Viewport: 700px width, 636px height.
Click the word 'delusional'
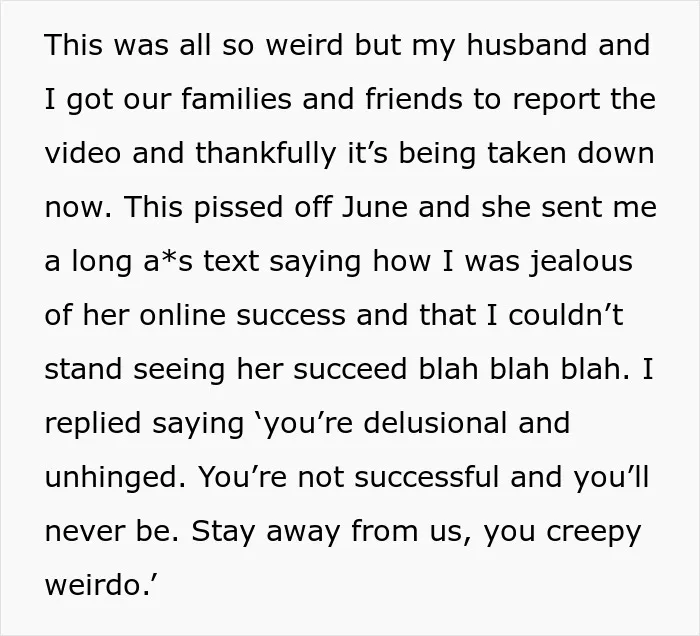[435, 423]
